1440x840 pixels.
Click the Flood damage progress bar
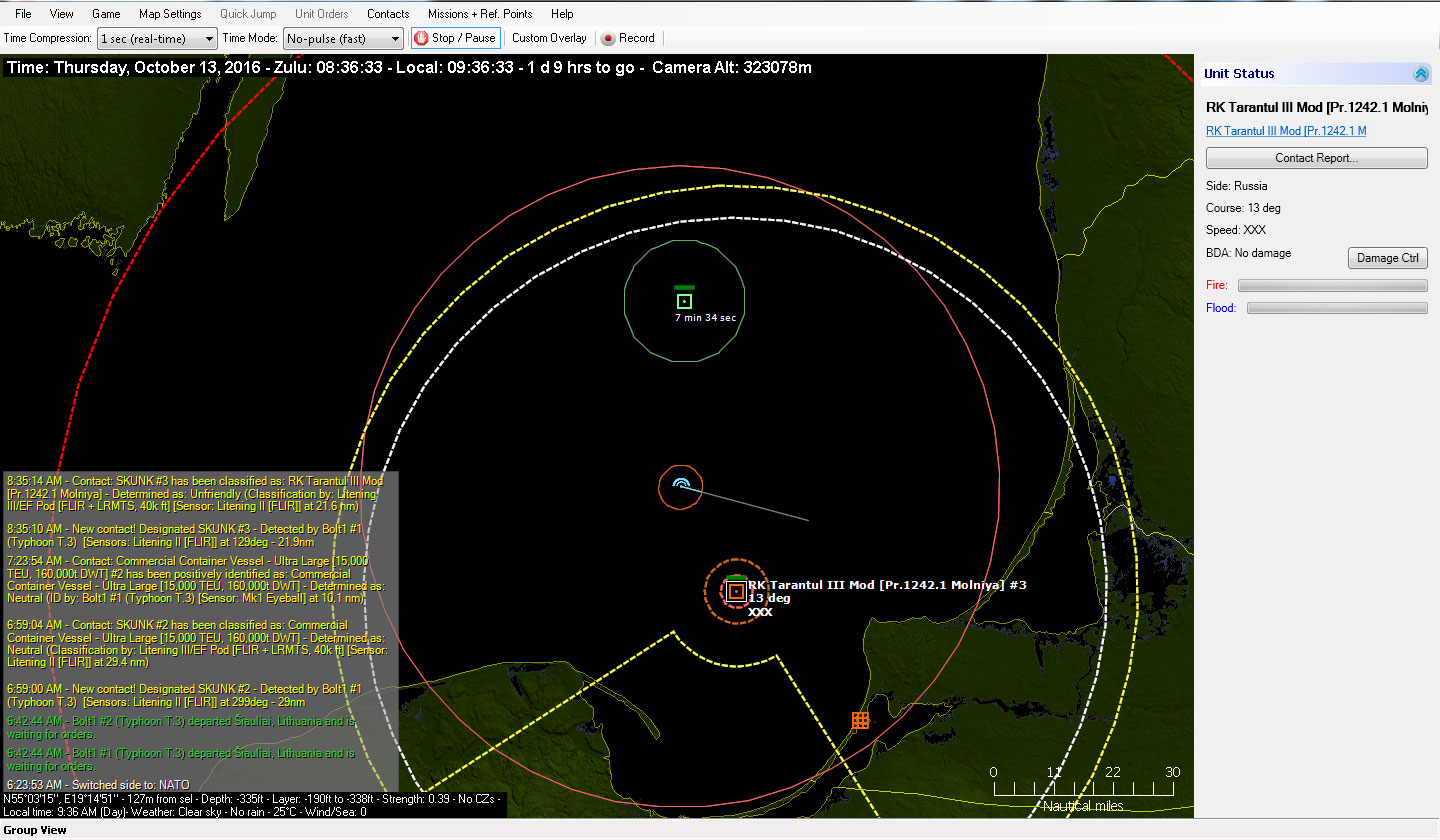(x=1337, y=308)
